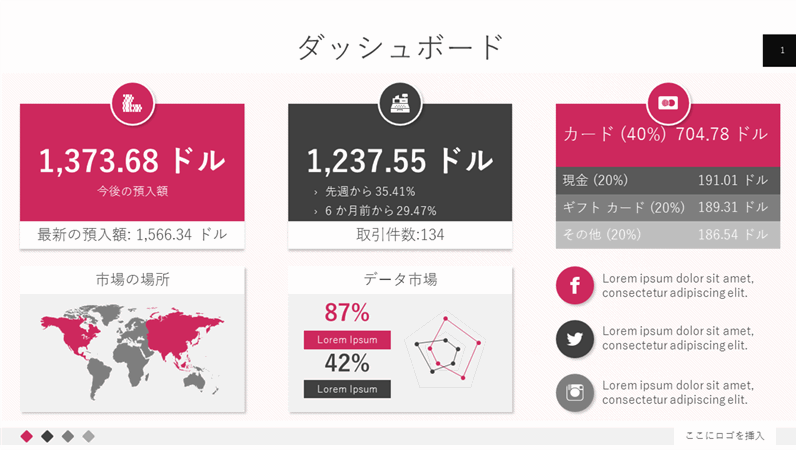Select the 現金 (20%) row

click(667, 181)
